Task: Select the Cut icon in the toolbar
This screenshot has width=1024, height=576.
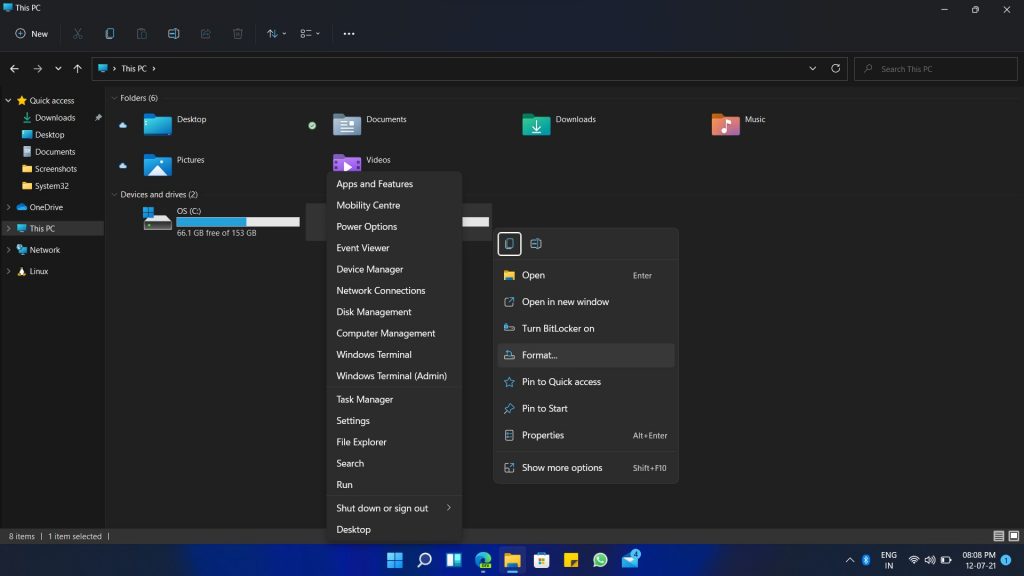Action: (x=77, y=33)
